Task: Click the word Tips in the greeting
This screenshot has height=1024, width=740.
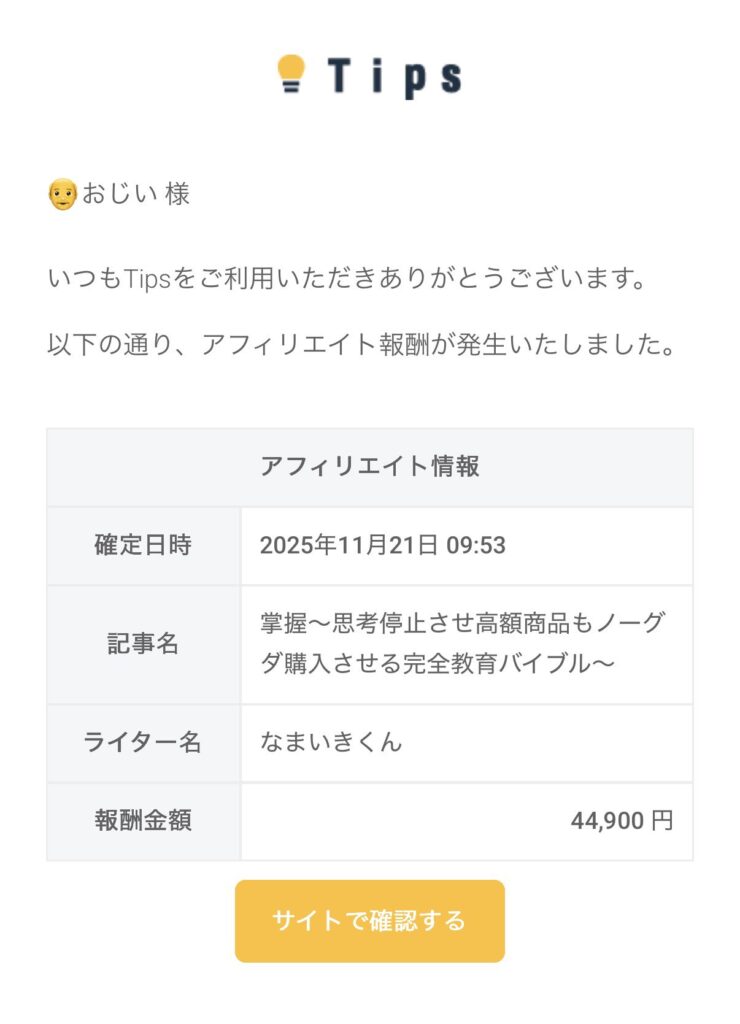Action: pyautogui.click(x=149, y=278)
